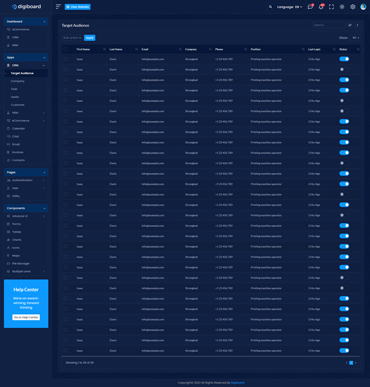
Task: Turn off the first row's Status toggle
Action: (344, 59)
